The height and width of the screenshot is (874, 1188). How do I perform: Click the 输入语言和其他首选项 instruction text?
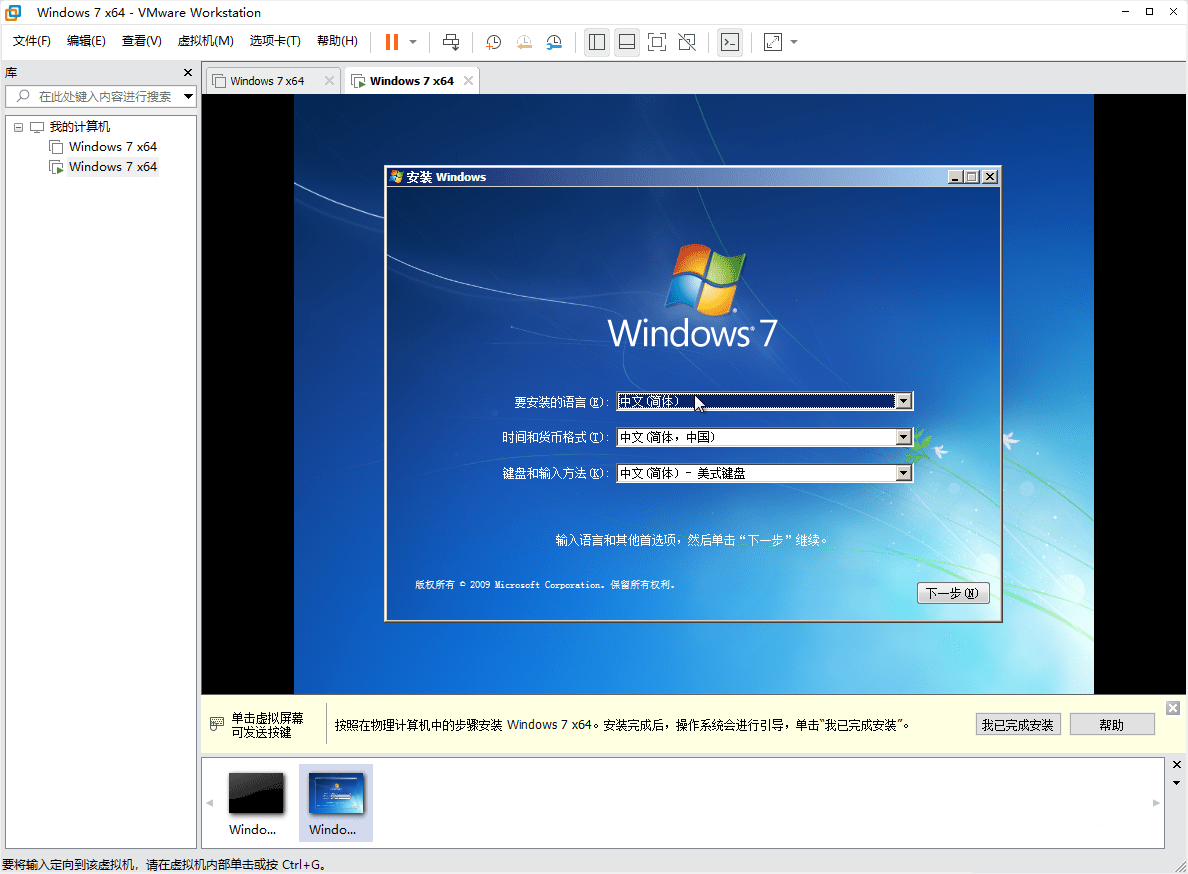(691, 540)
